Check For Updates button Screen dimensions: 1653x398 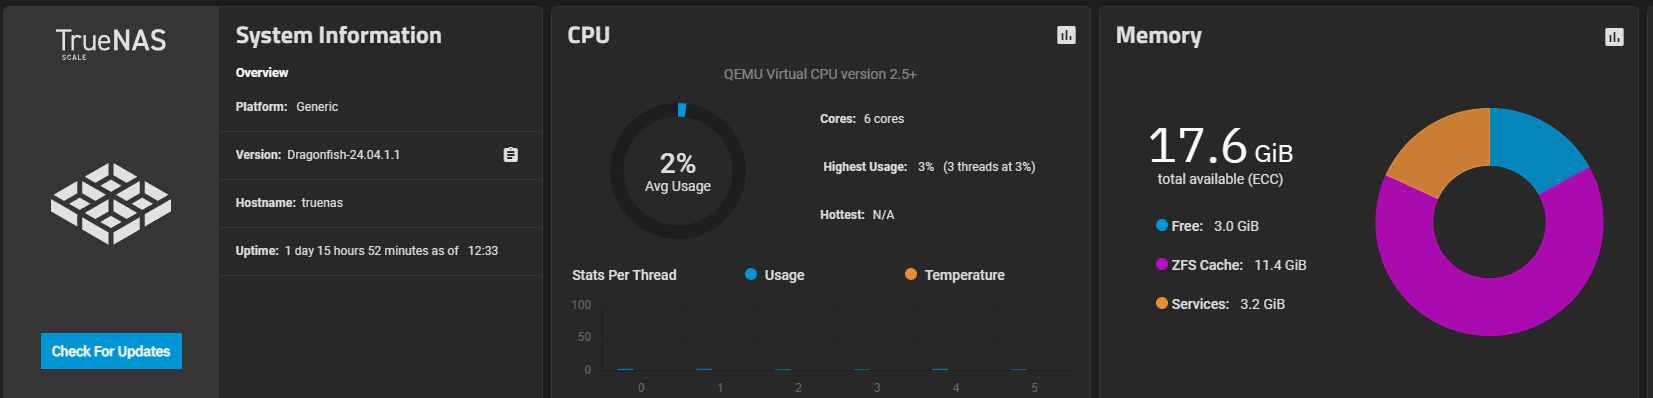coord(111,351)
